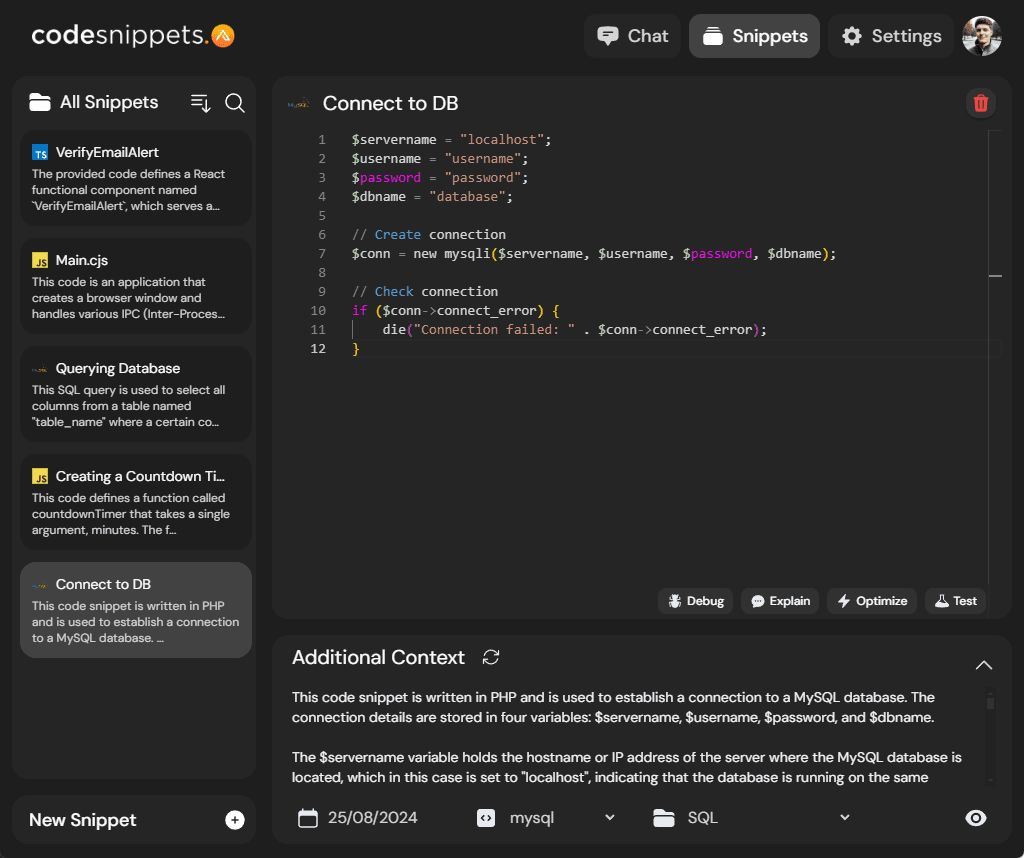Switch to the Snippets tab
Screen dimensions: 1024x858
pyautogui.click(x=754, y=36)
